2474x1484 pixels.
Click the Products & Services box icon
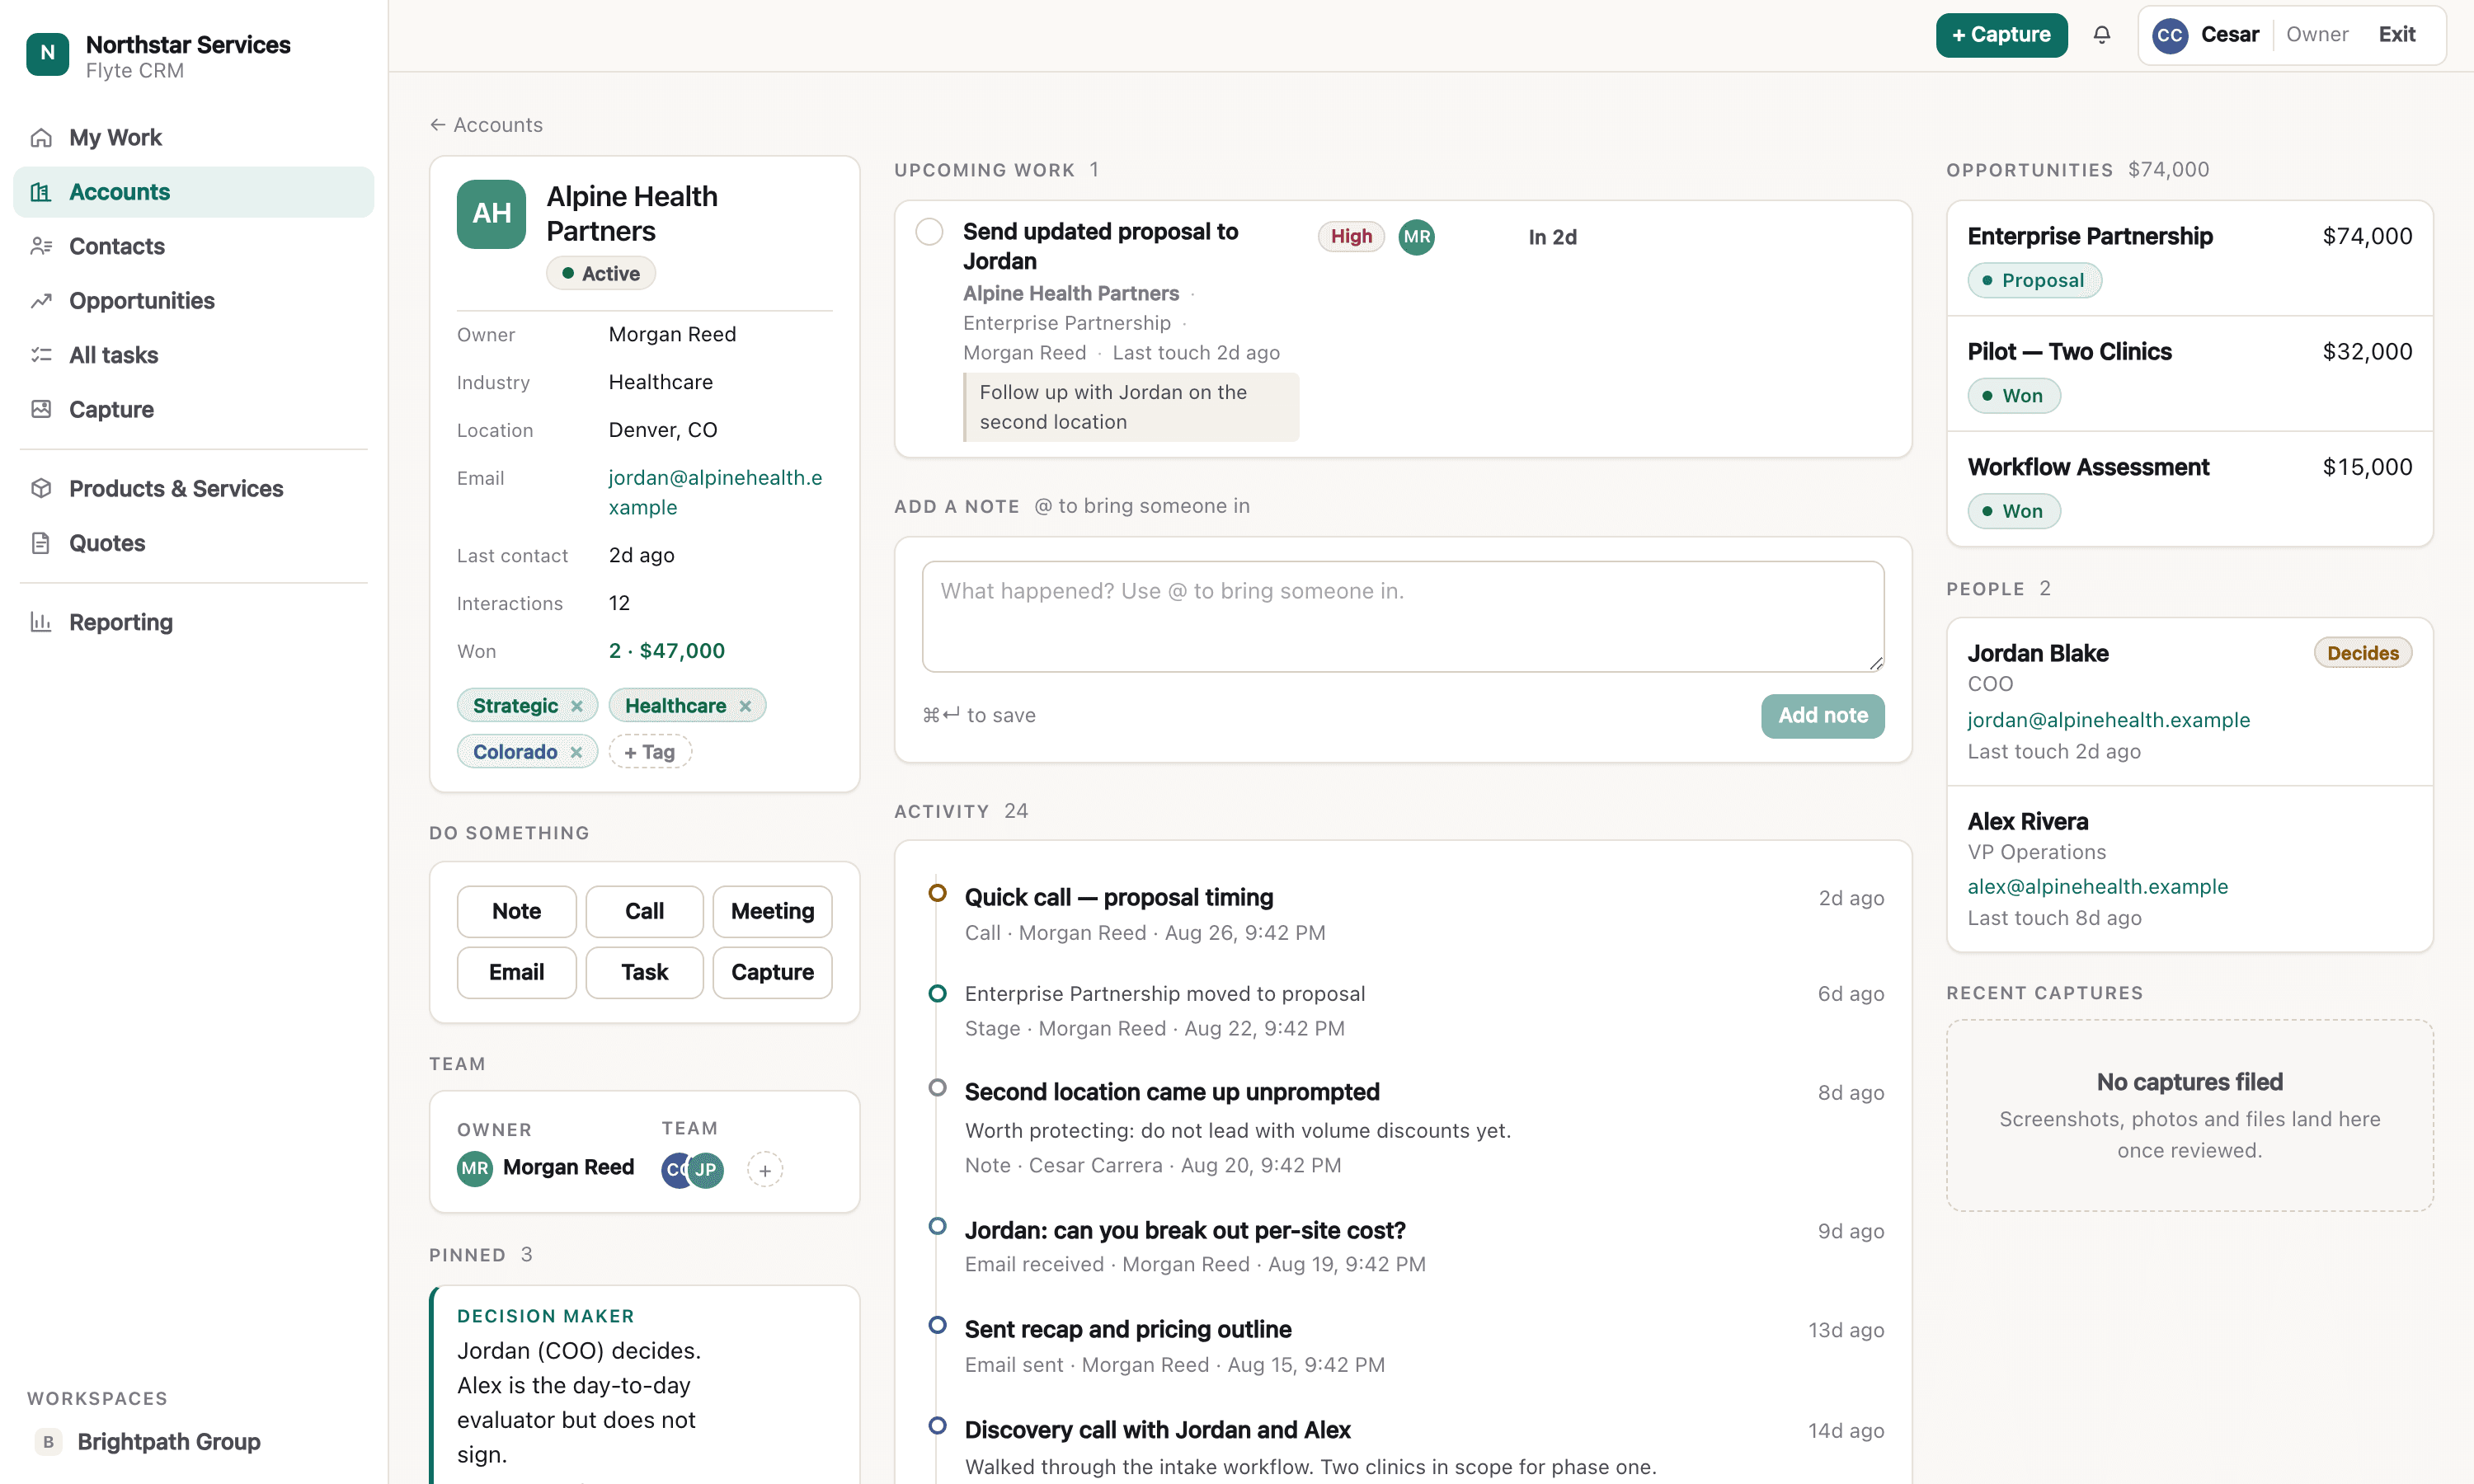(x=41, y=488)
